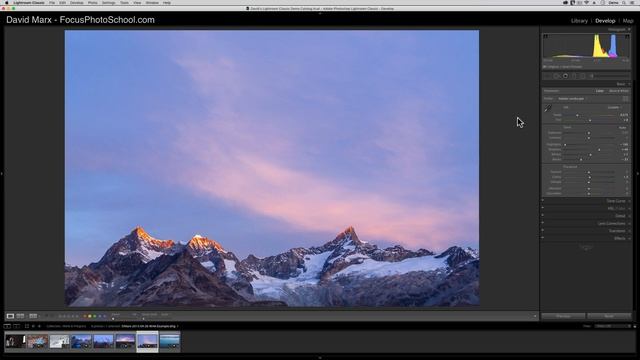Viewport: 640px width, 360px height.
Task: Switch to Loupe view in toolbar
Action: coord(10,316)
